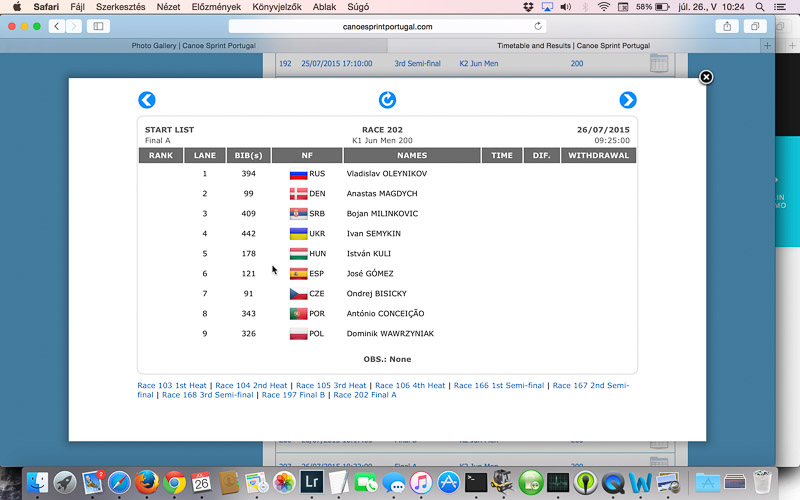Go to the previous race with the left arrow

pos(147,100)
